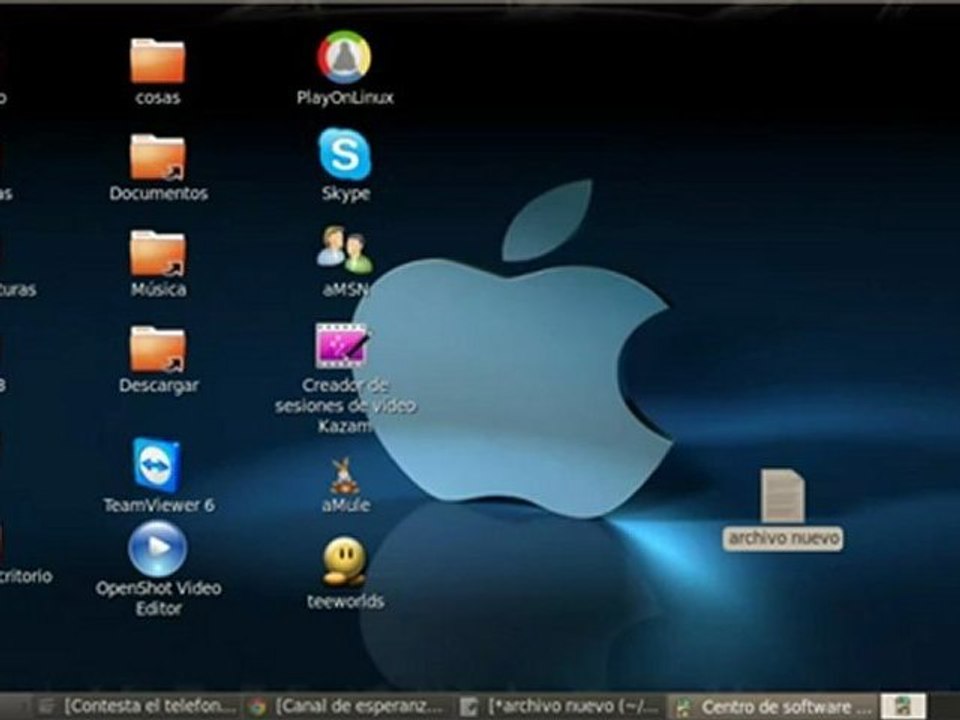Image resolution: width=960 pixels, height=720 pixels.
Task: Click the last taskbar icon after Centro de software
Action: click(x=902, y=707)
